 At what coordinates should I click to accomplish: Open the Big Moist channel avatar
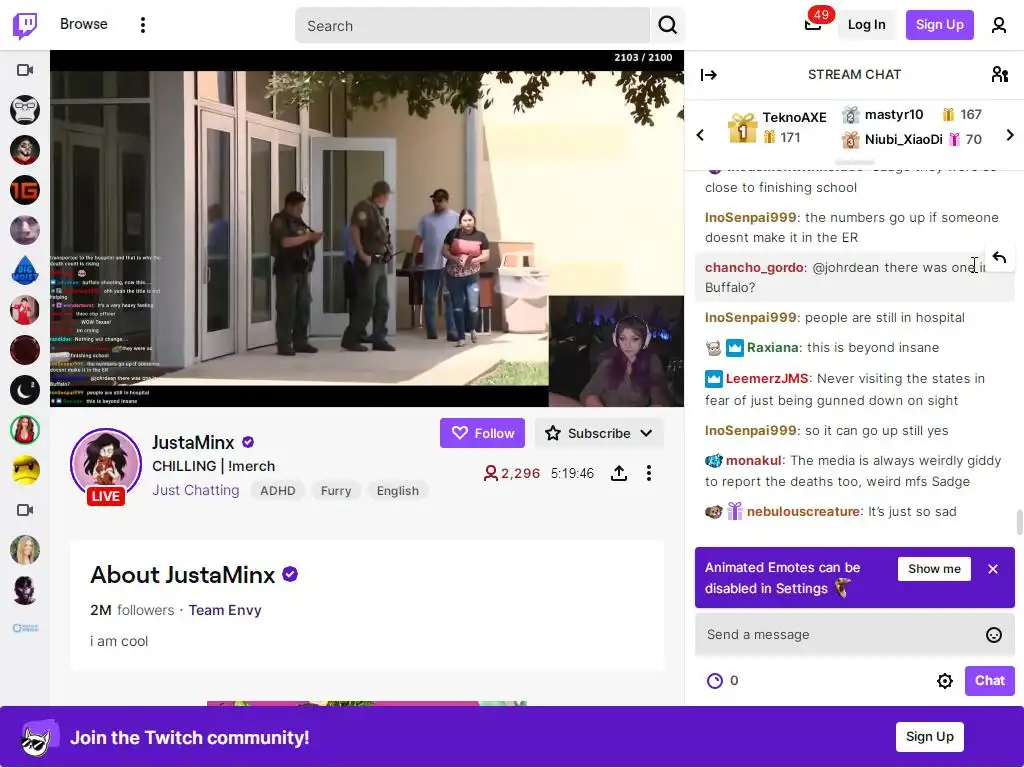click(25, 270)
